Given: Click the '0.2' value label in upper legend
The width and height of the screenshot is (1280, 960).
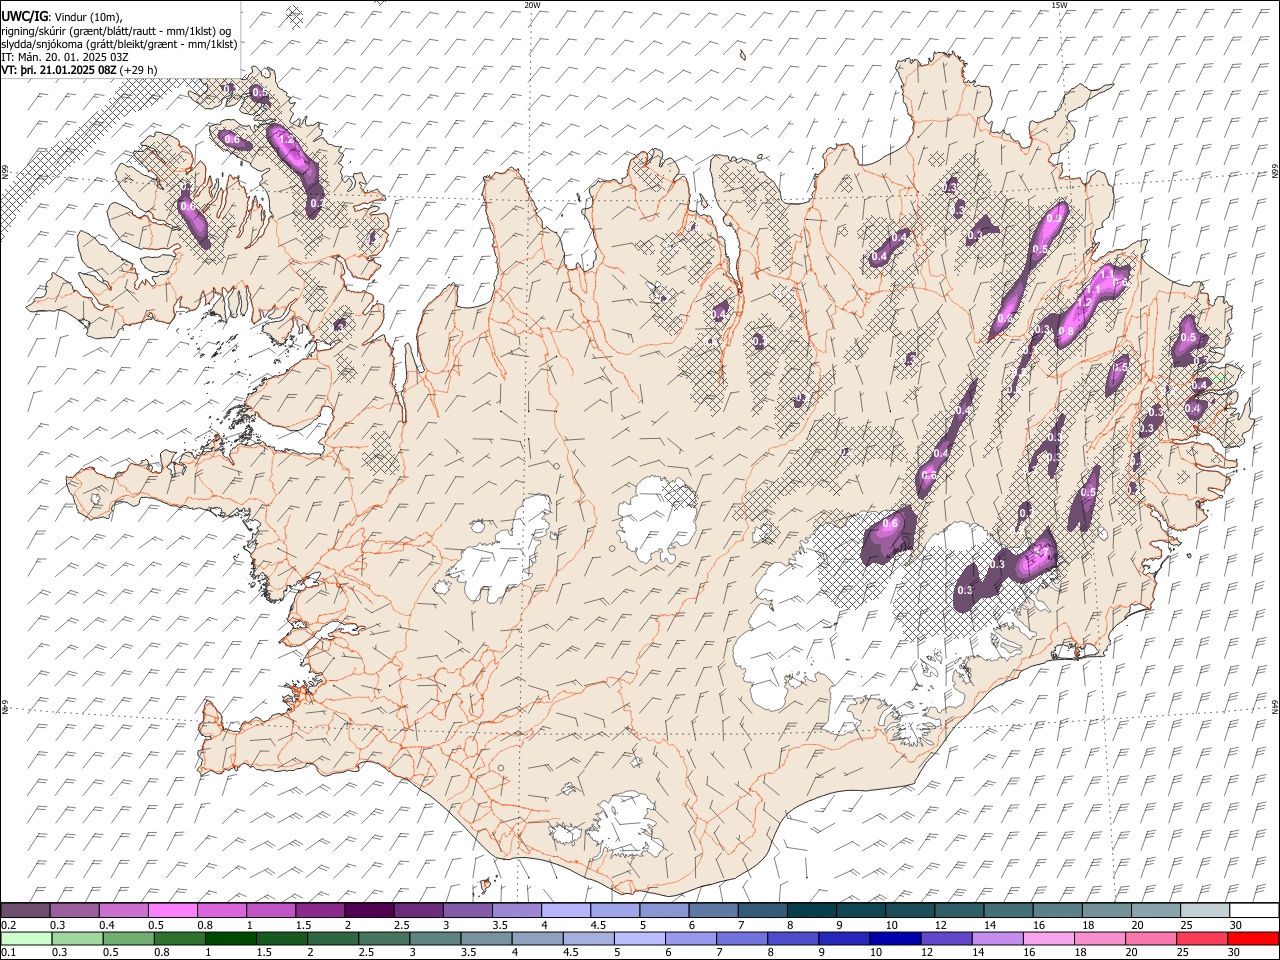Looking at the screenshot, I should coord(8,924).
